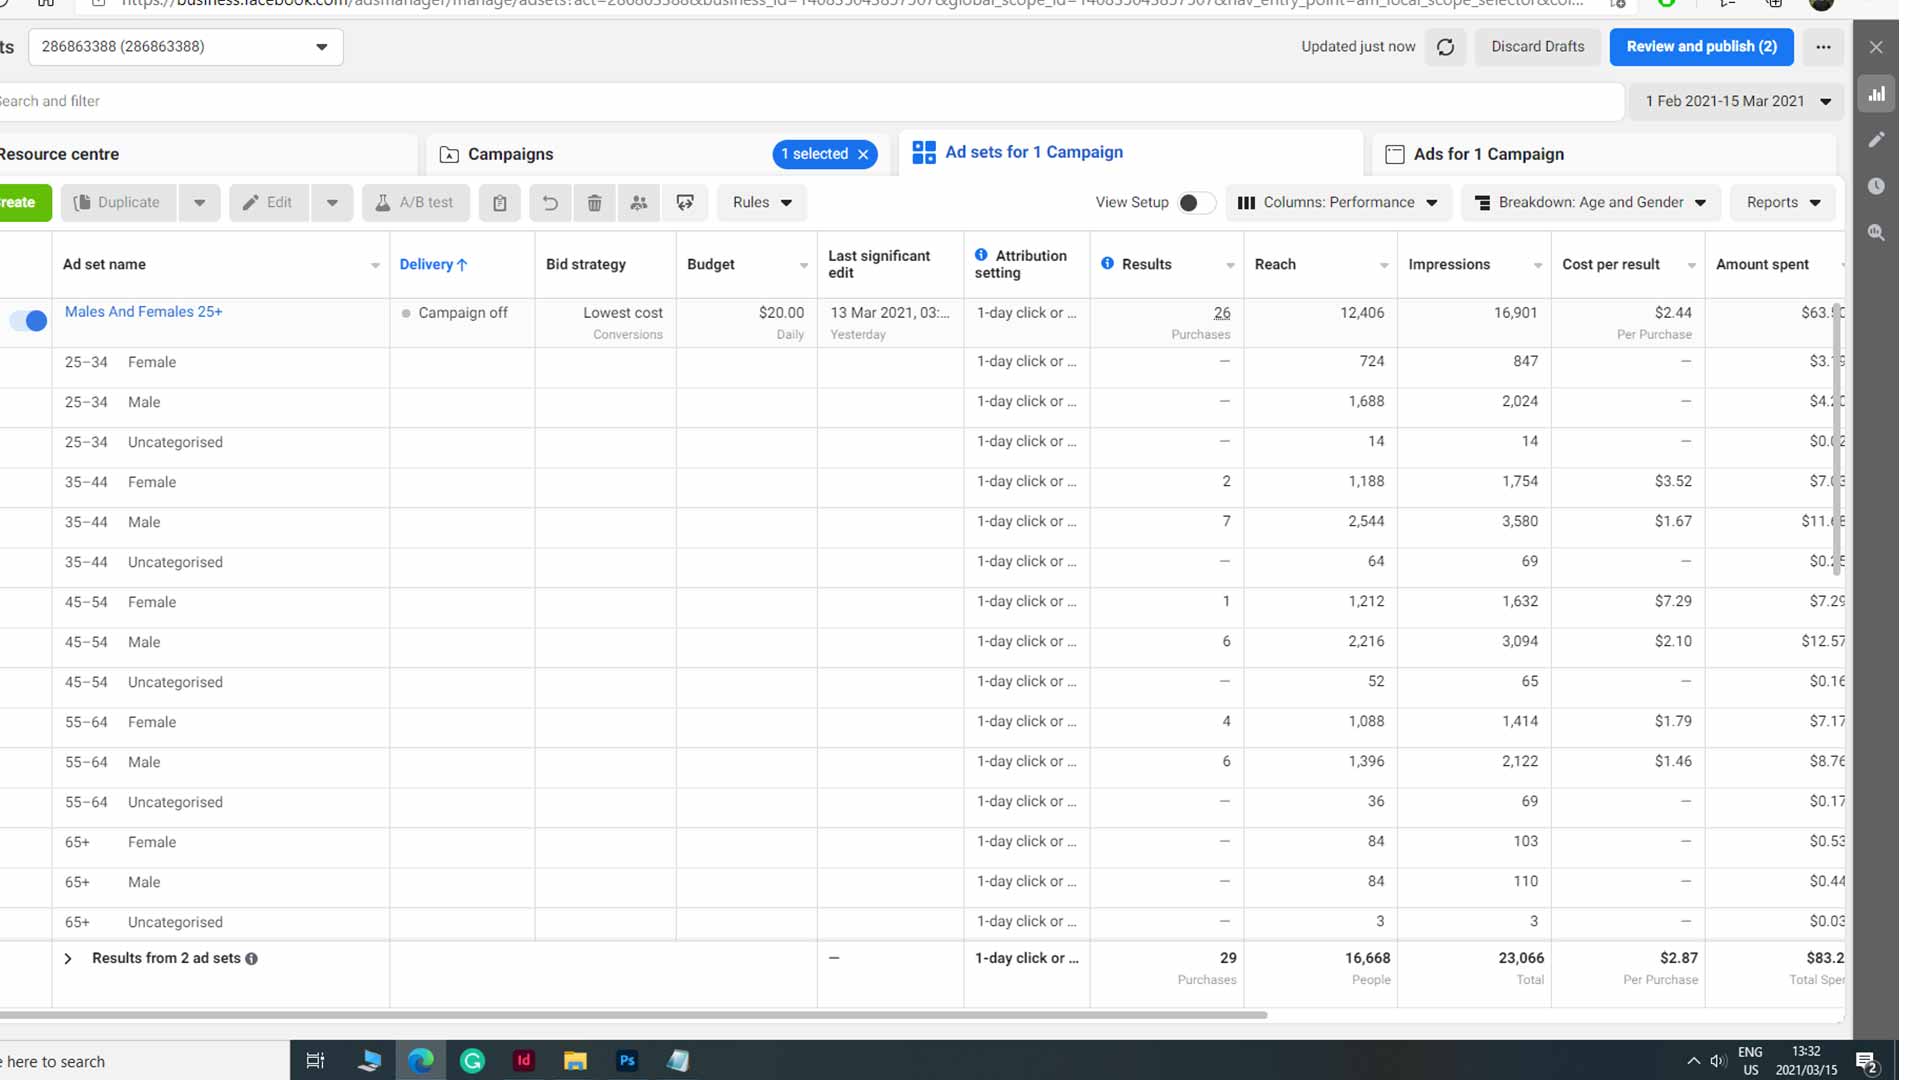Open Microsoft Edge from the taskbar

[421, 1061]
